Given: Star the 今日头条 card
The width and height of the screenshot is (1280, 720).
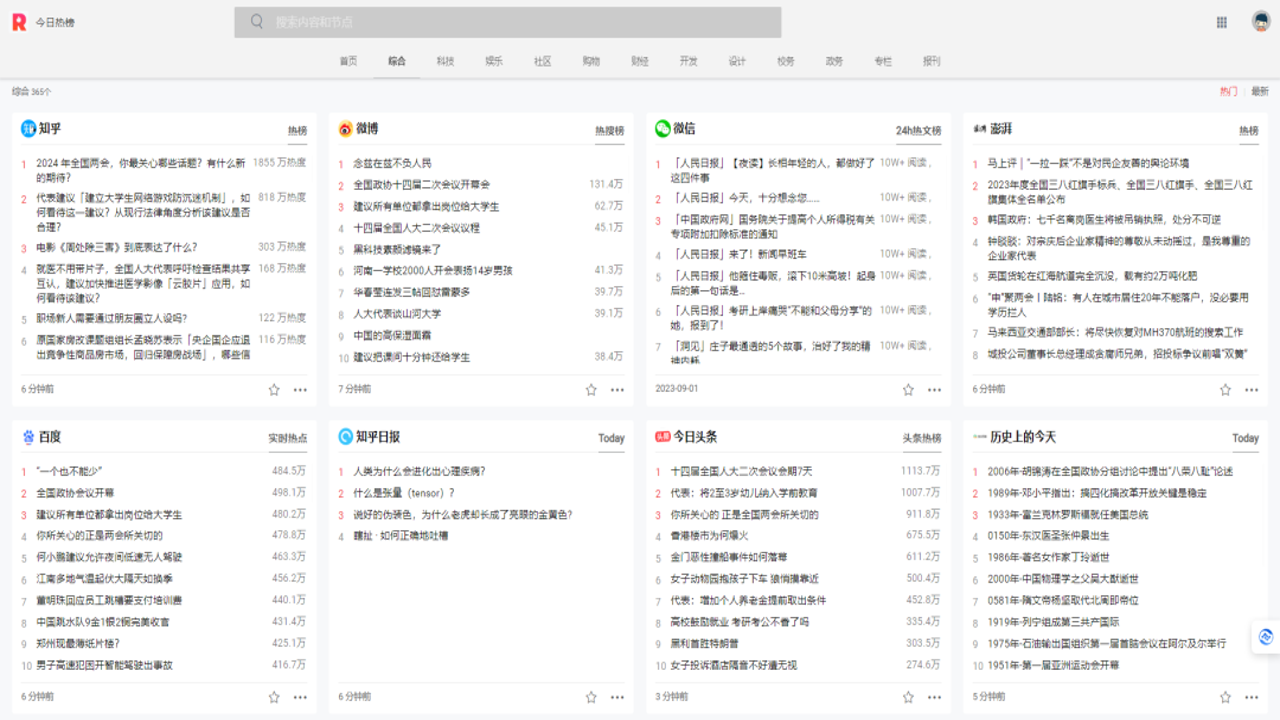Looking at the screenshot, I should (x=908, y=697).
